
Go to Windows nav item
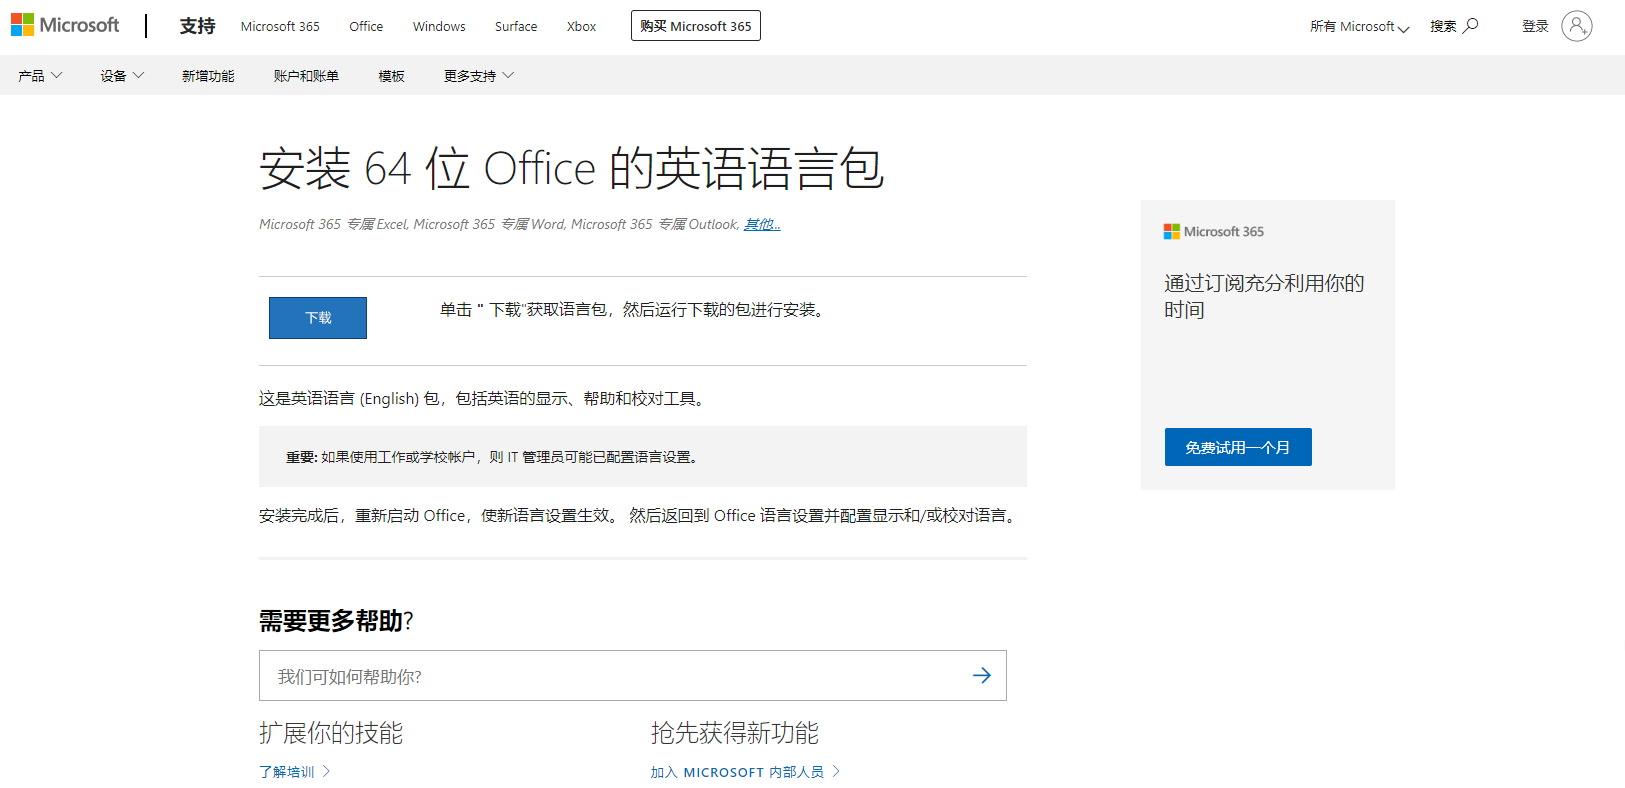439,26
